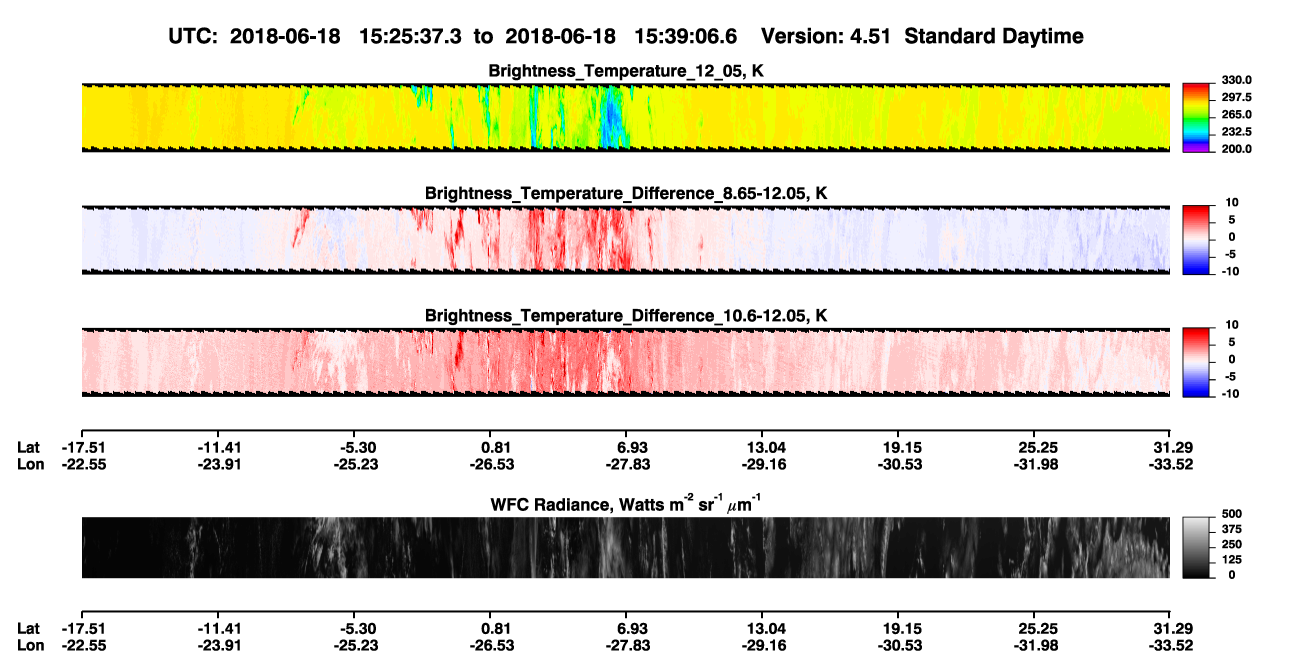Click the 200.0 colorbar tick label
This screenshot has width=1300, height=667.
1234,148
